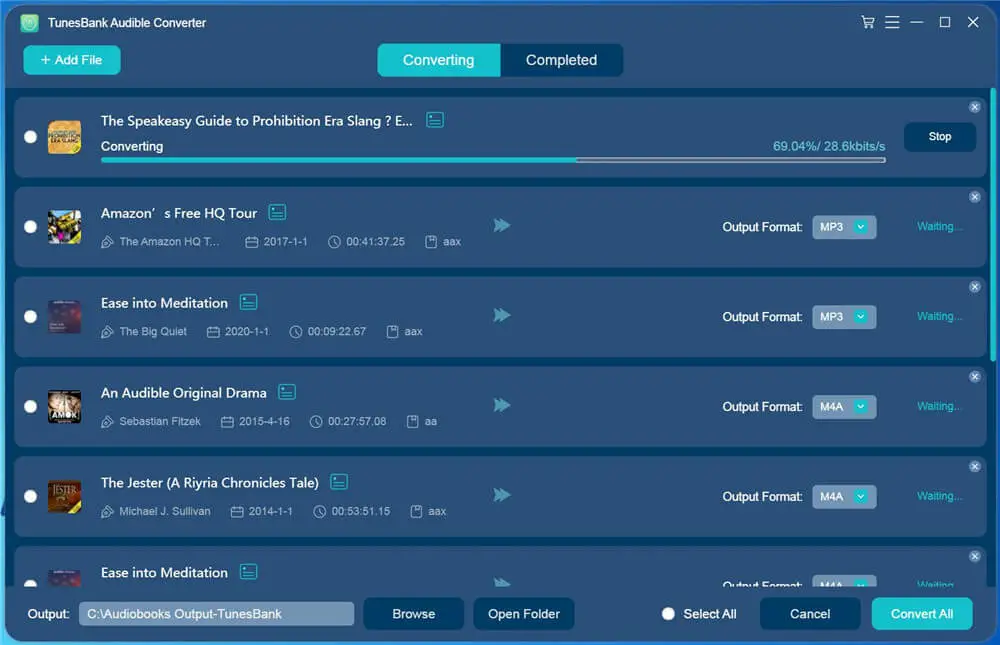This screenshot has width=1000, height=645.
Task: Select The Speakeasy Guide radio button
Action: pos(30,137)
